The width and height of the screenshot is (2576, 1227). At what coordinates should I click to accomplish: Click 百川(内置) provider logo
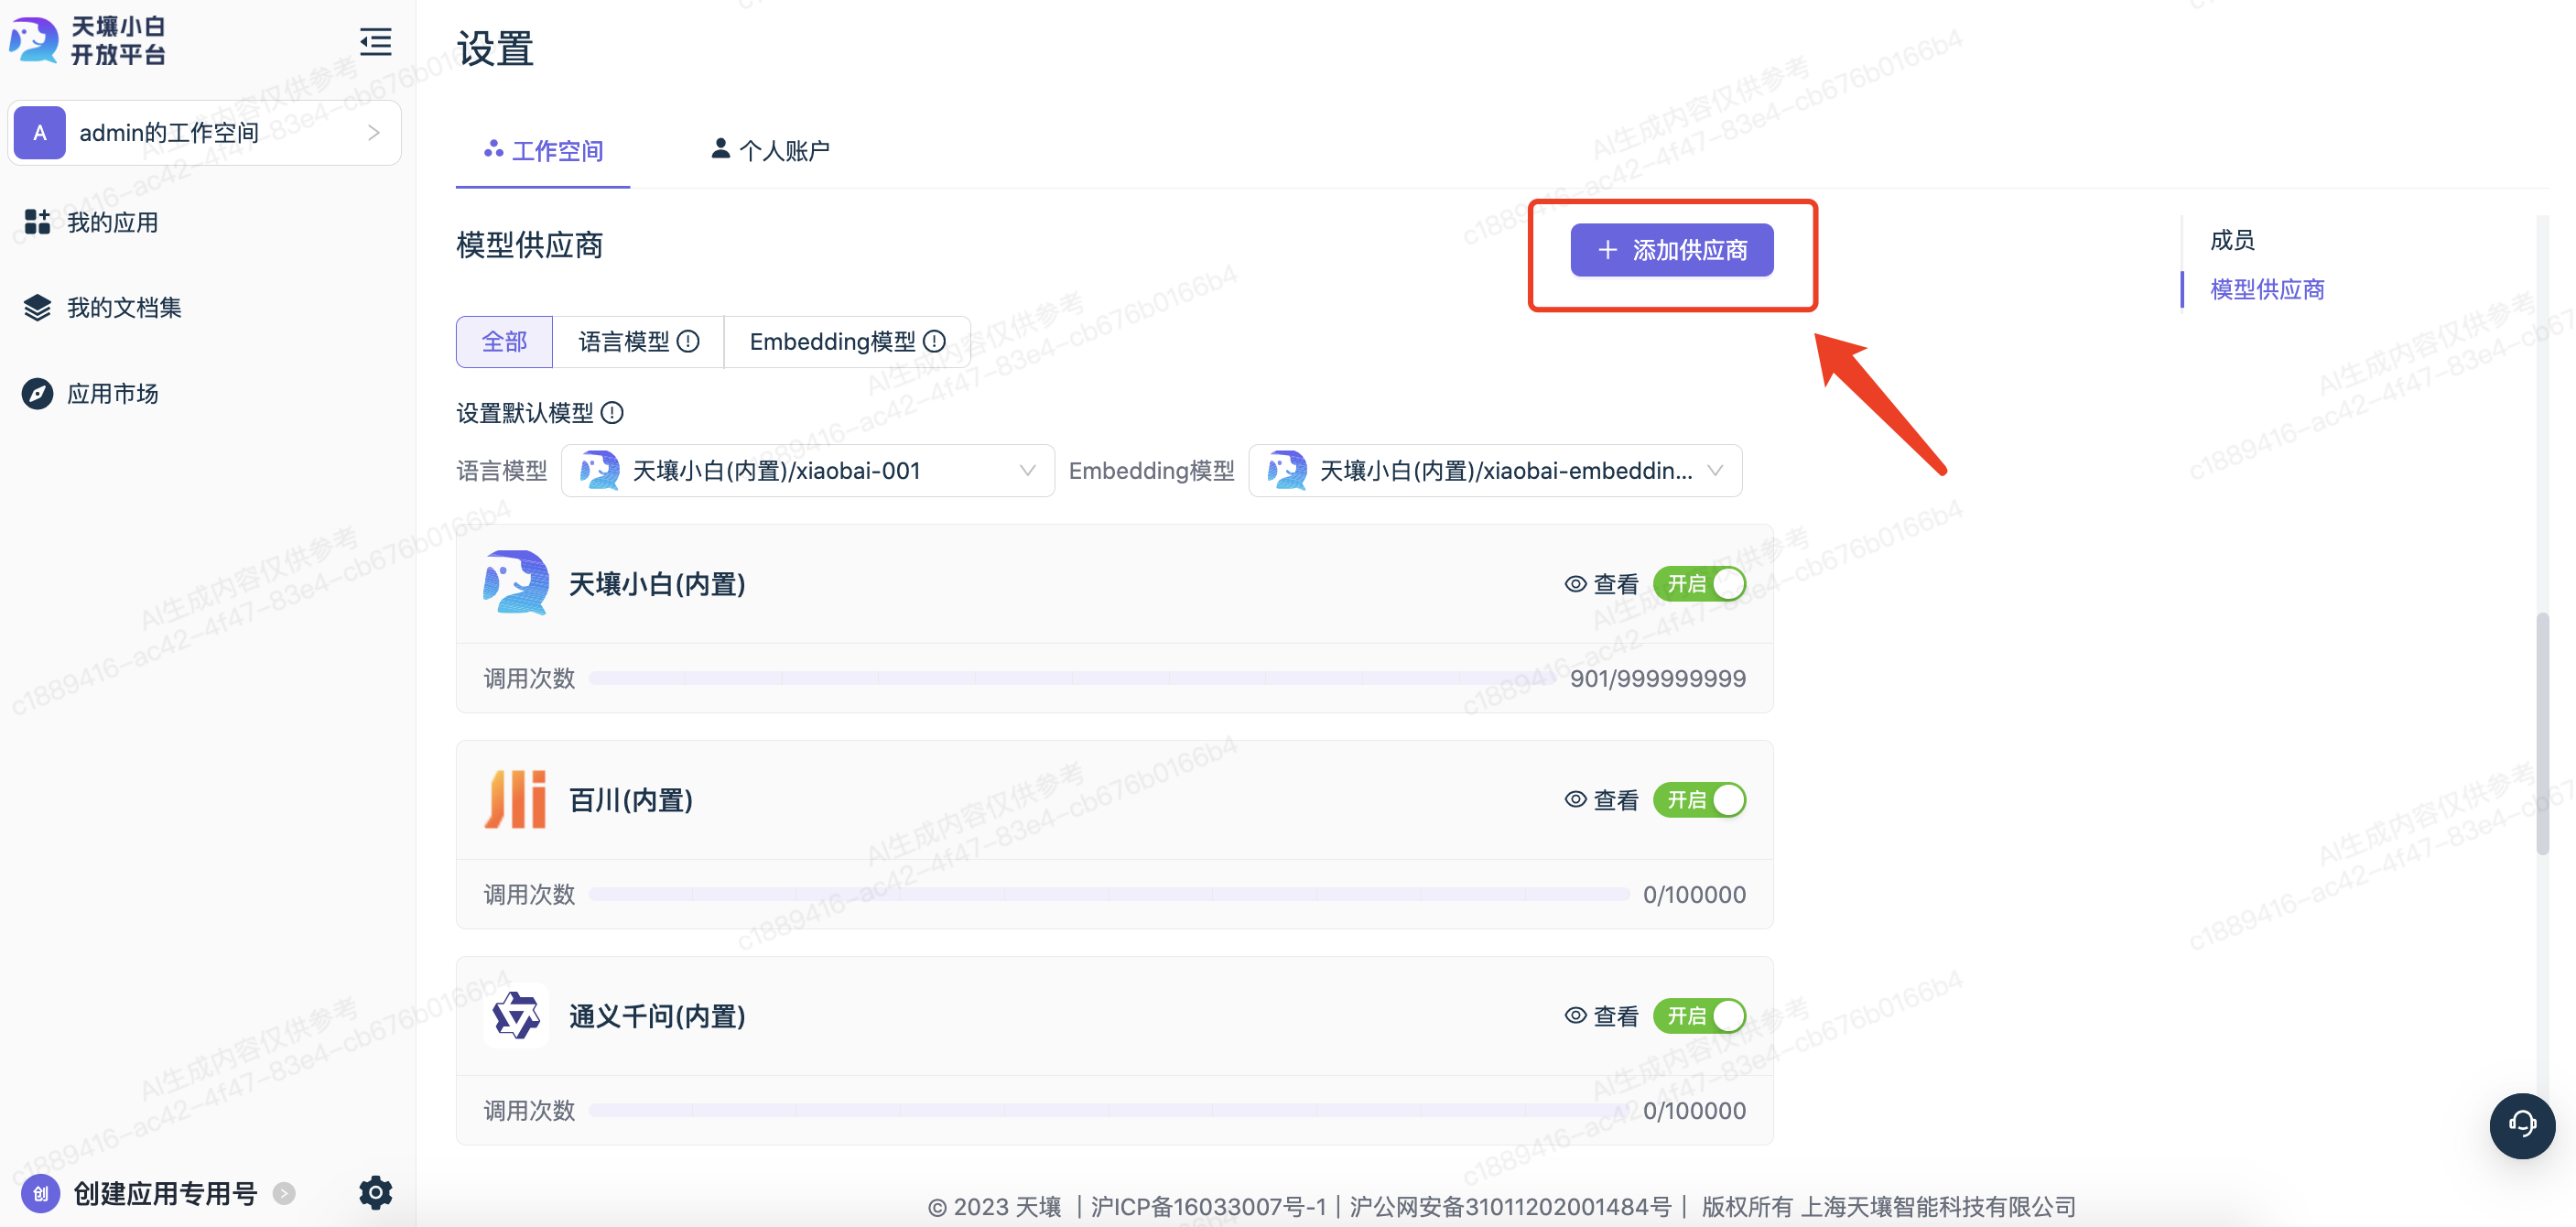(516, 799)
